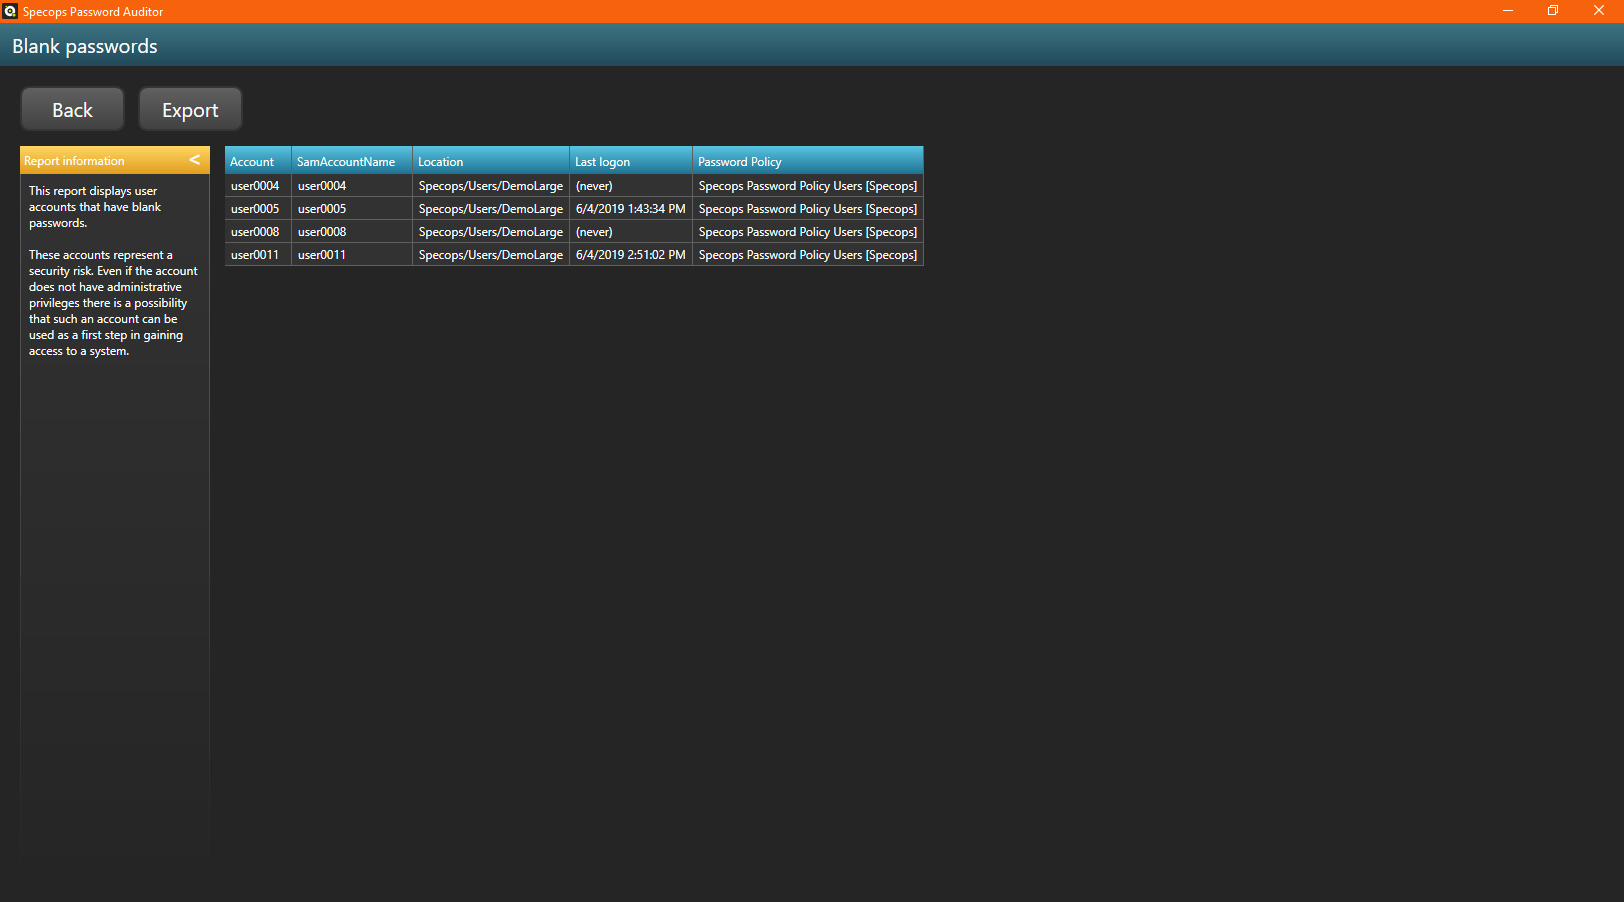The image size is (1624, 902).
Task: Click the Report information panel header
Action: 100,160
